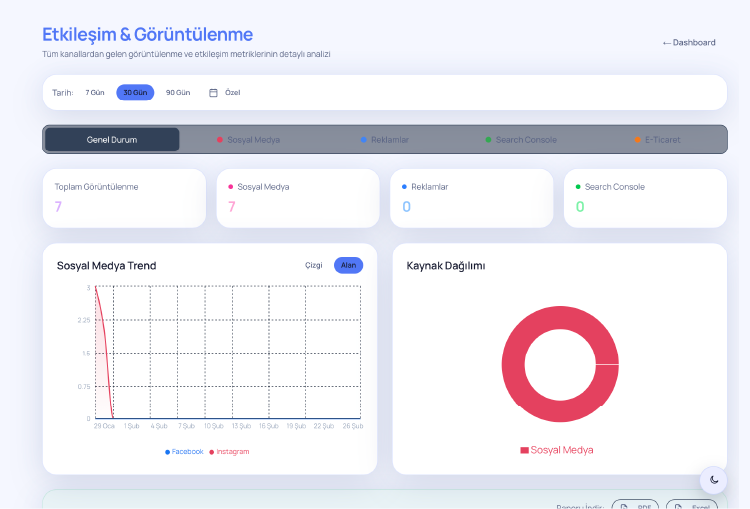Click the blue dot on Reklamlar card
The image size is (750, 509).
pyautogui.click(x=404, y=187)
